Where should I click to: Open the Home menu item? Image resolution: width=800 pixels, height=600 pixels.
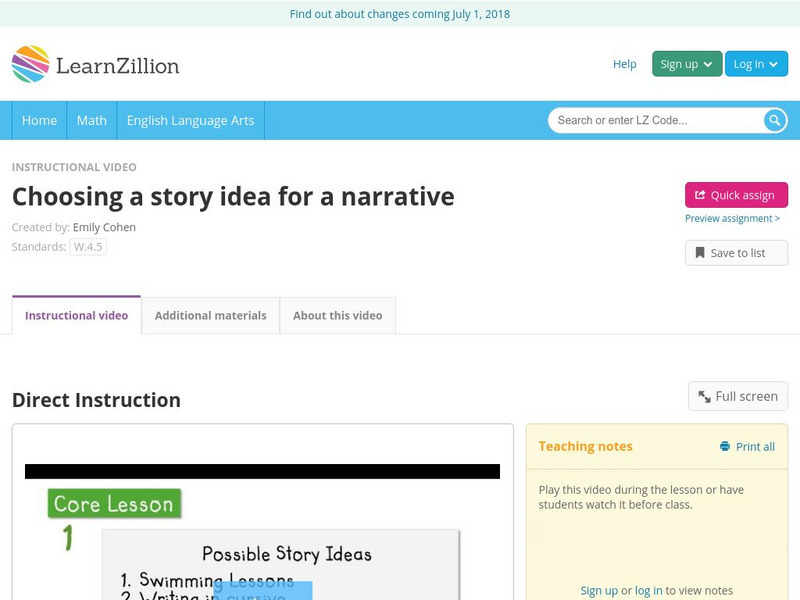coord(39,120)
